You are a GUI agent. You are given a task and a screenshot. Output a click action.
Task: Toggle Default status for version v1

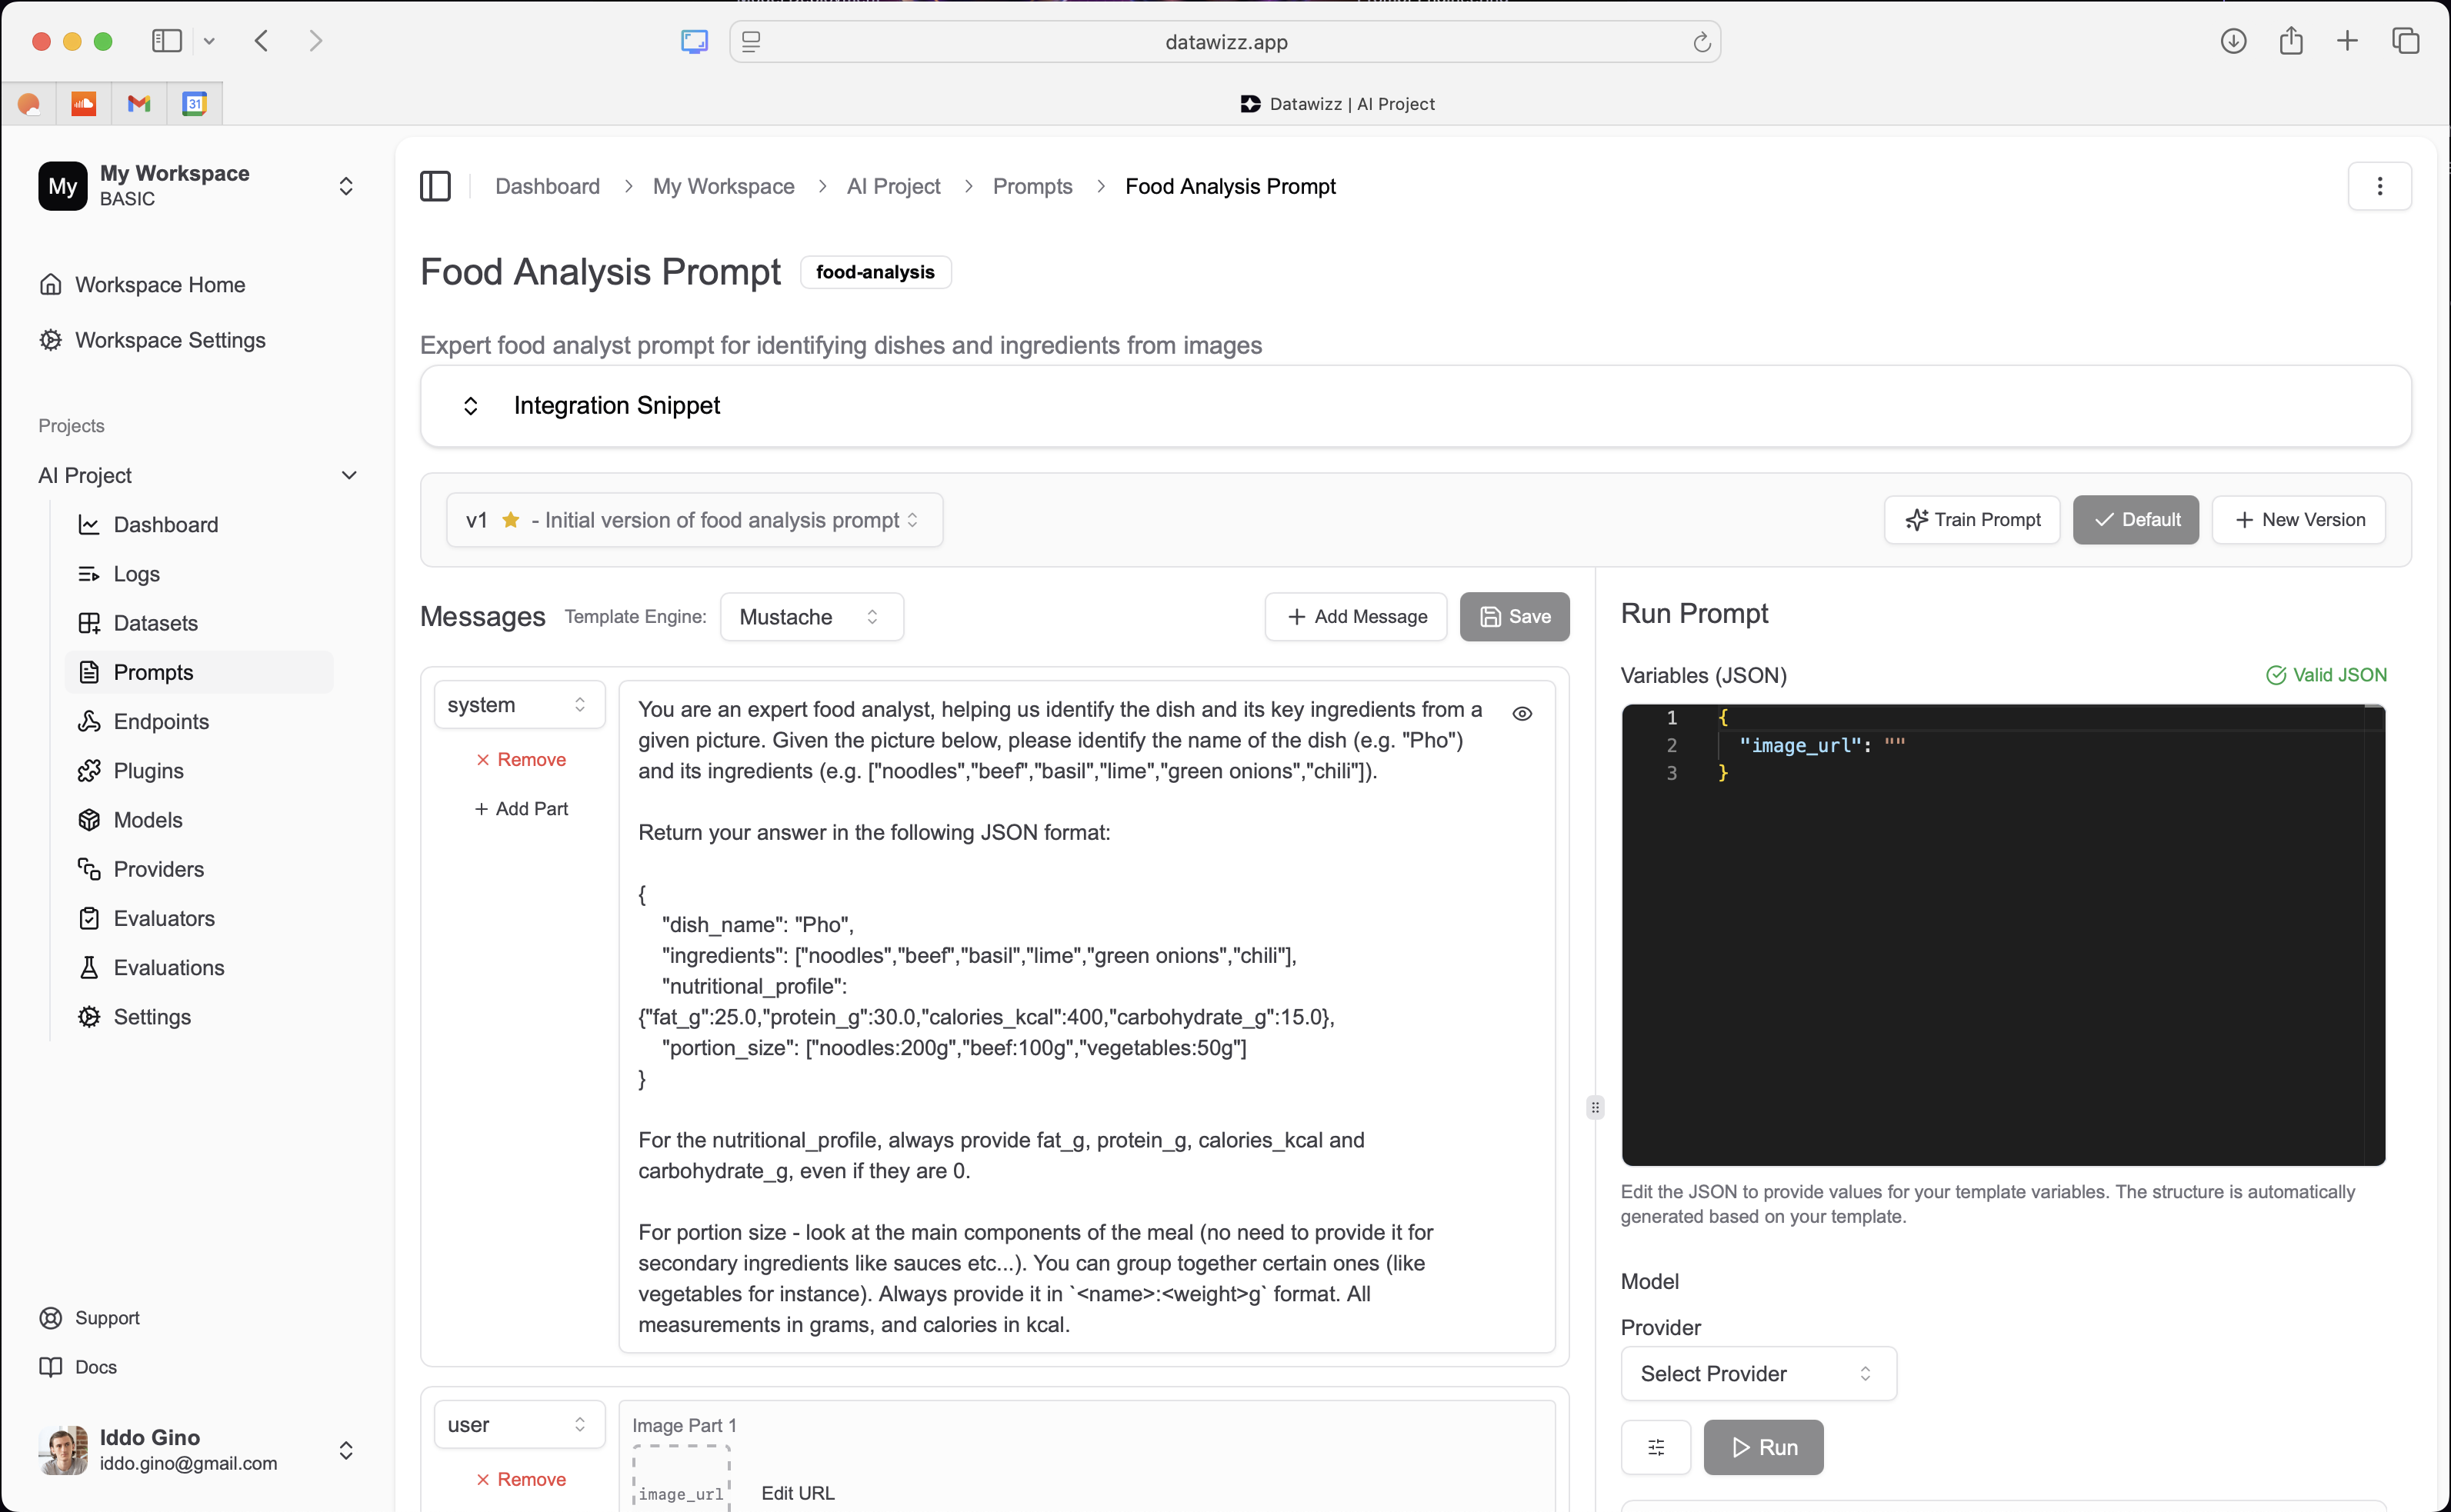click(2135, 519)
